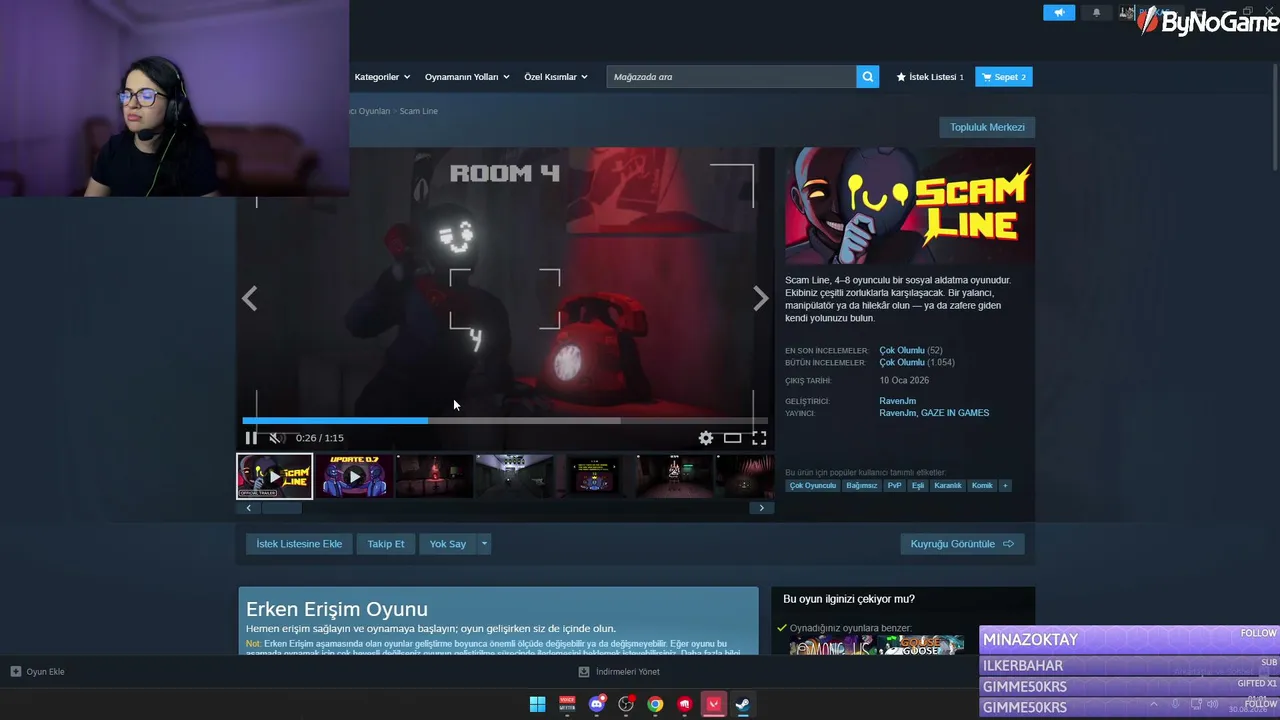Screen dimensions: 1280x720
Task: Click İstek Listesine Ekle button
Action: point(299,544)
